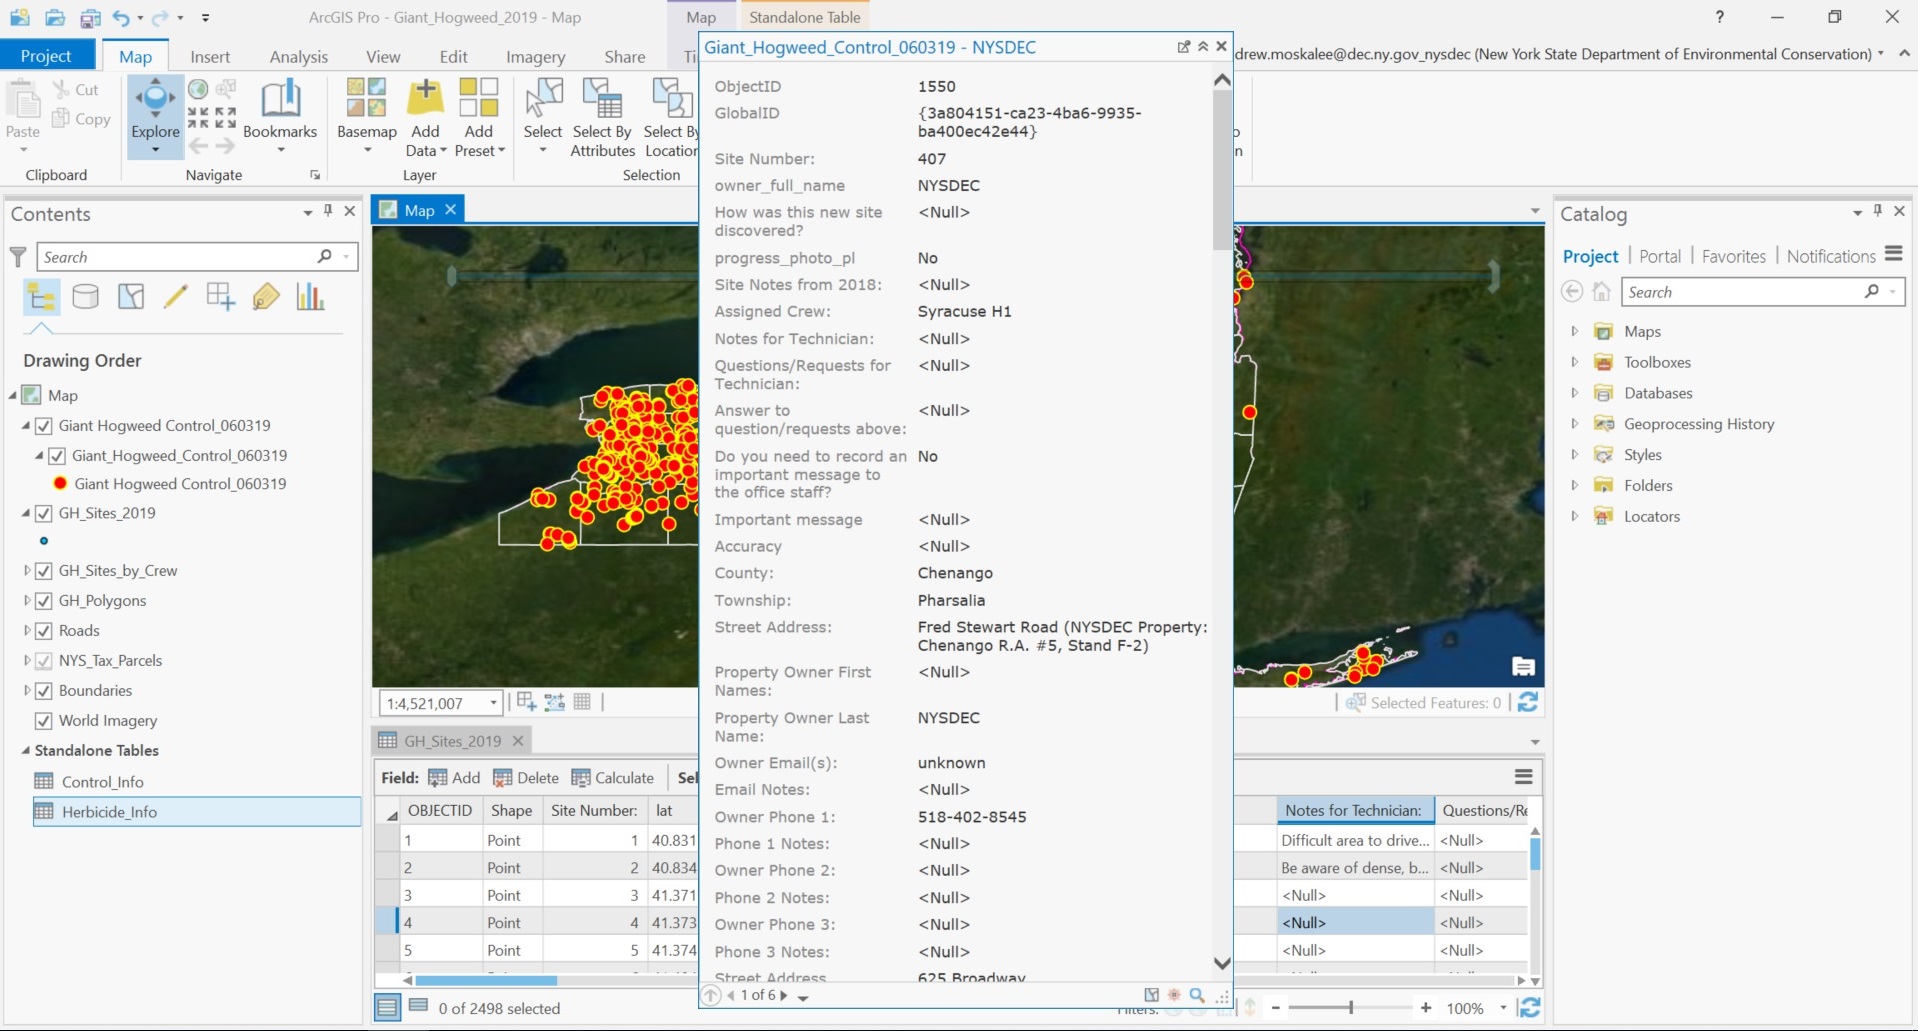The image size is (1918, 1031).
Task: Switch Contents to List By Selection
Action: (x=131, y=297)
